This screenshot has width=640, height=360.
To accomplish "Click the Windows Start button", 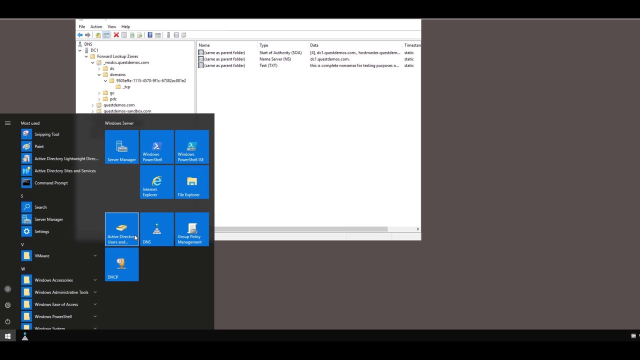I will click(8, 336).
